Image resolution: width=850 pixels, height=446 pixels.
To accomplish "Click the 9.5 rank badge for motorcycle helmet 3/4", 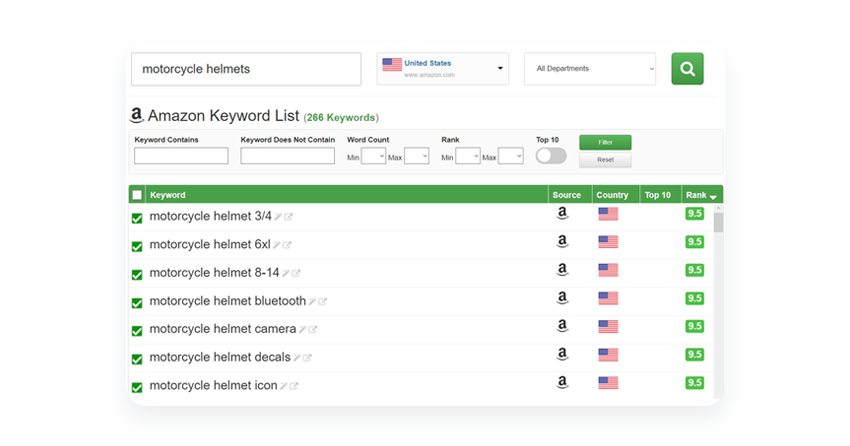I will point(694,214).
